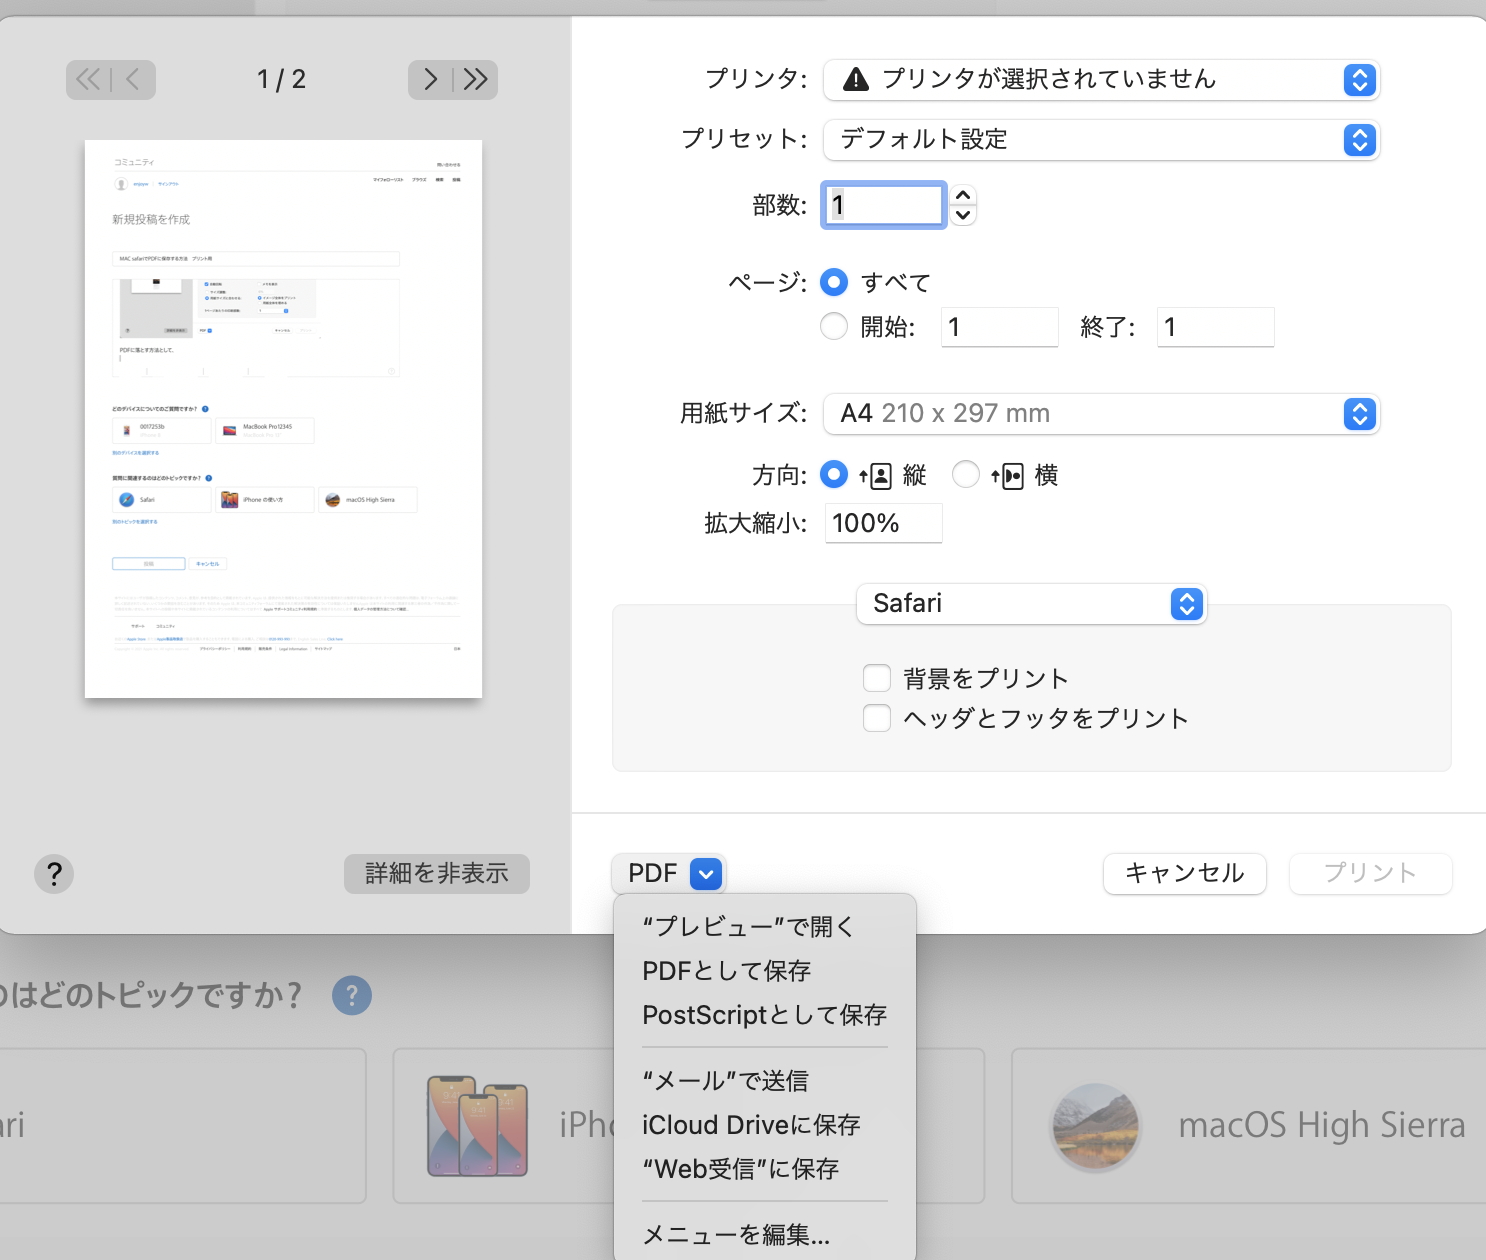Select すべて pages radio button
The image size is (1486, 1260).
tap(834, 282)
